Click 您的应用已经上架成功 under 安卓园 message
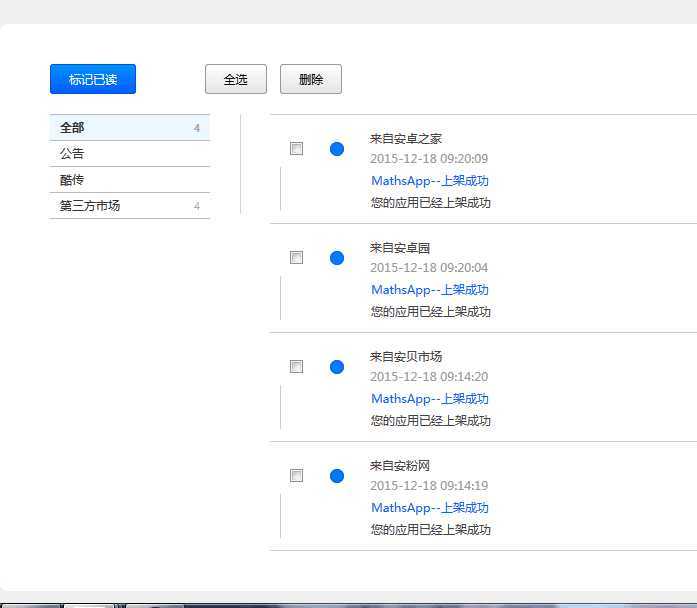Viewport: 697px width, 608px height. 431,312
